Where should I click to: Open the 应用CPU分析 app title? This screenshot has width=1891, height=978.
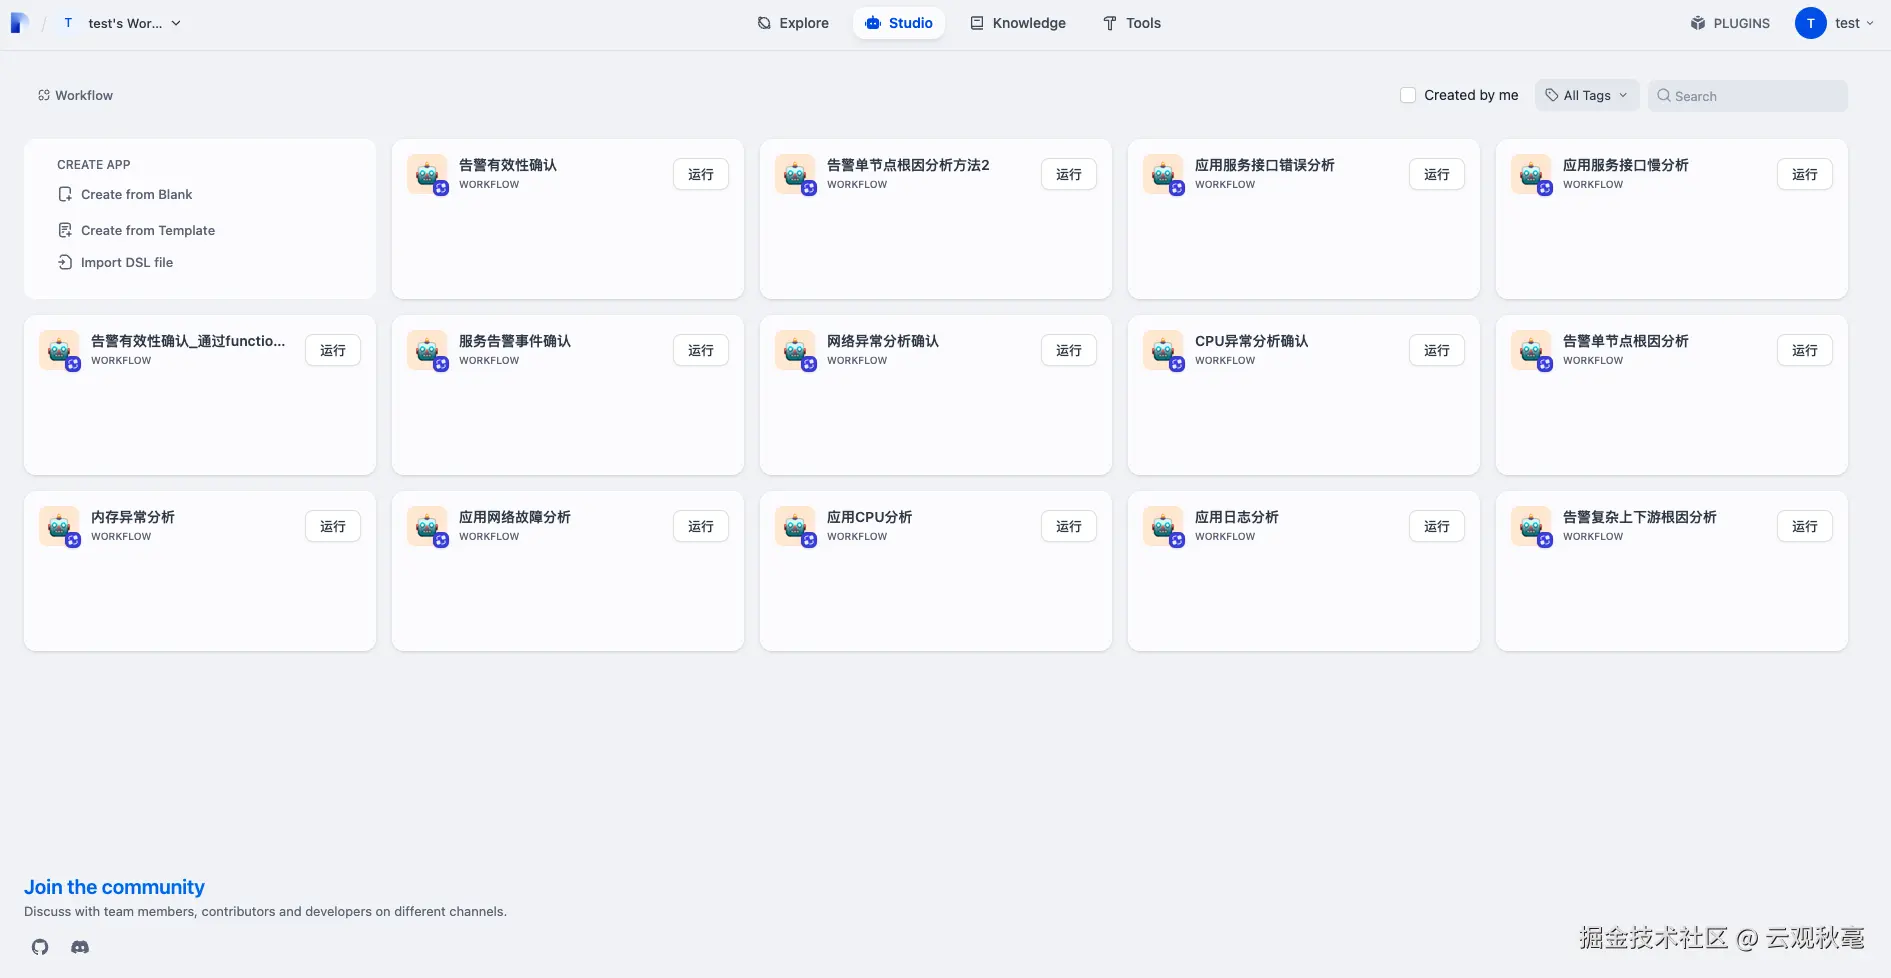869,517
